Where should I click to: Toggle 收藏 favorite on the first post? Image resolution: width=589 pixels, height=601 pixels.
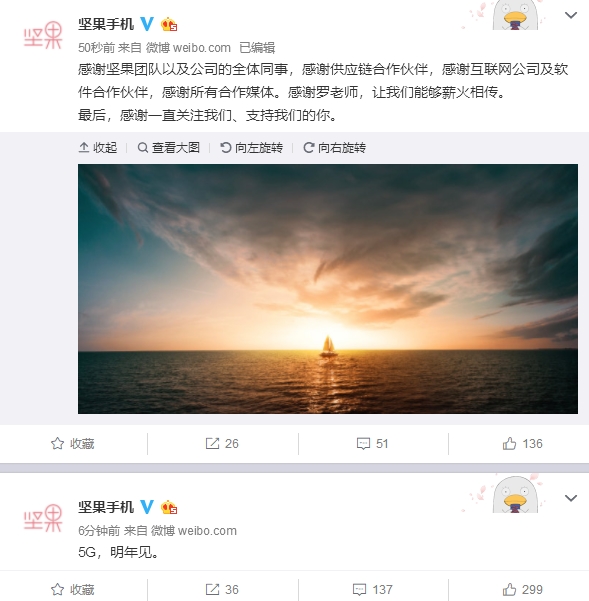click(72, 443)
